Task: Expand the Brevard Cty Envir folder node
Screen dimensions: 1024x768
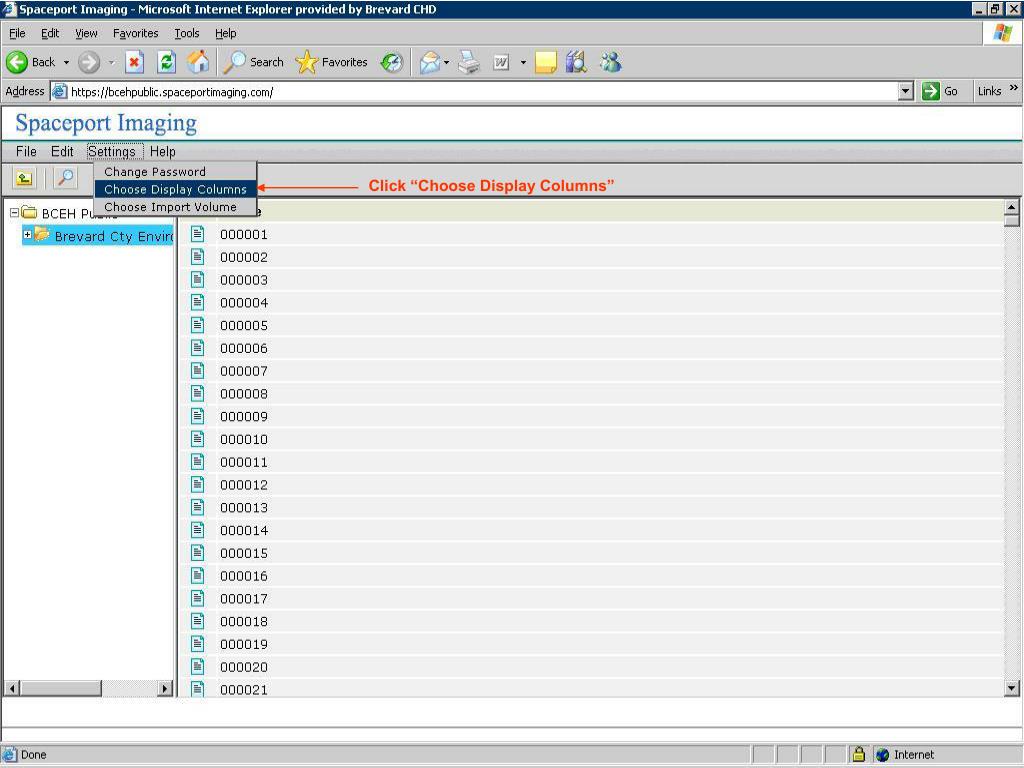Action: 27,234
